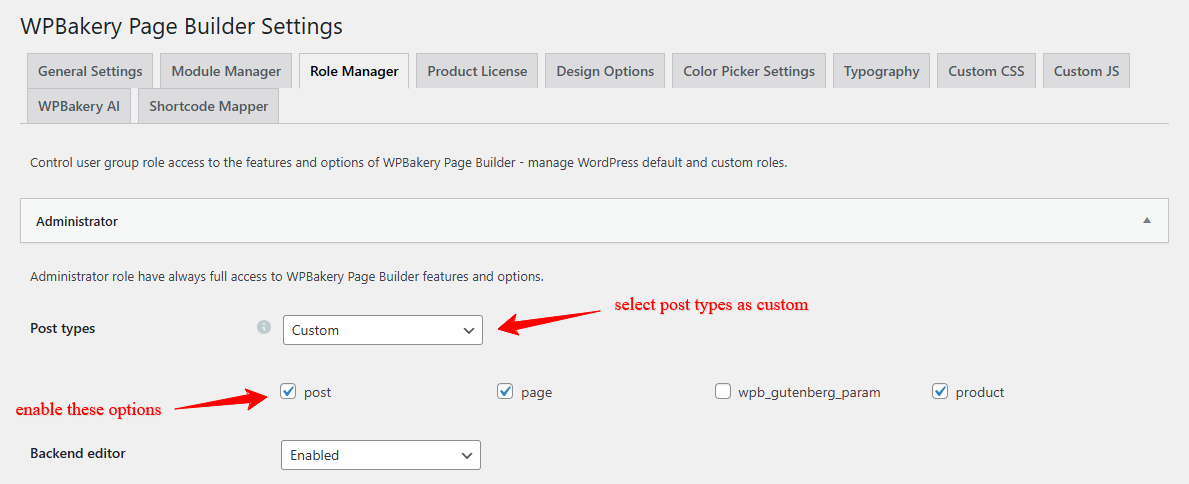Switch to Color Picker Settings tab
1189x484 pixels.
[x=749, y=71]
